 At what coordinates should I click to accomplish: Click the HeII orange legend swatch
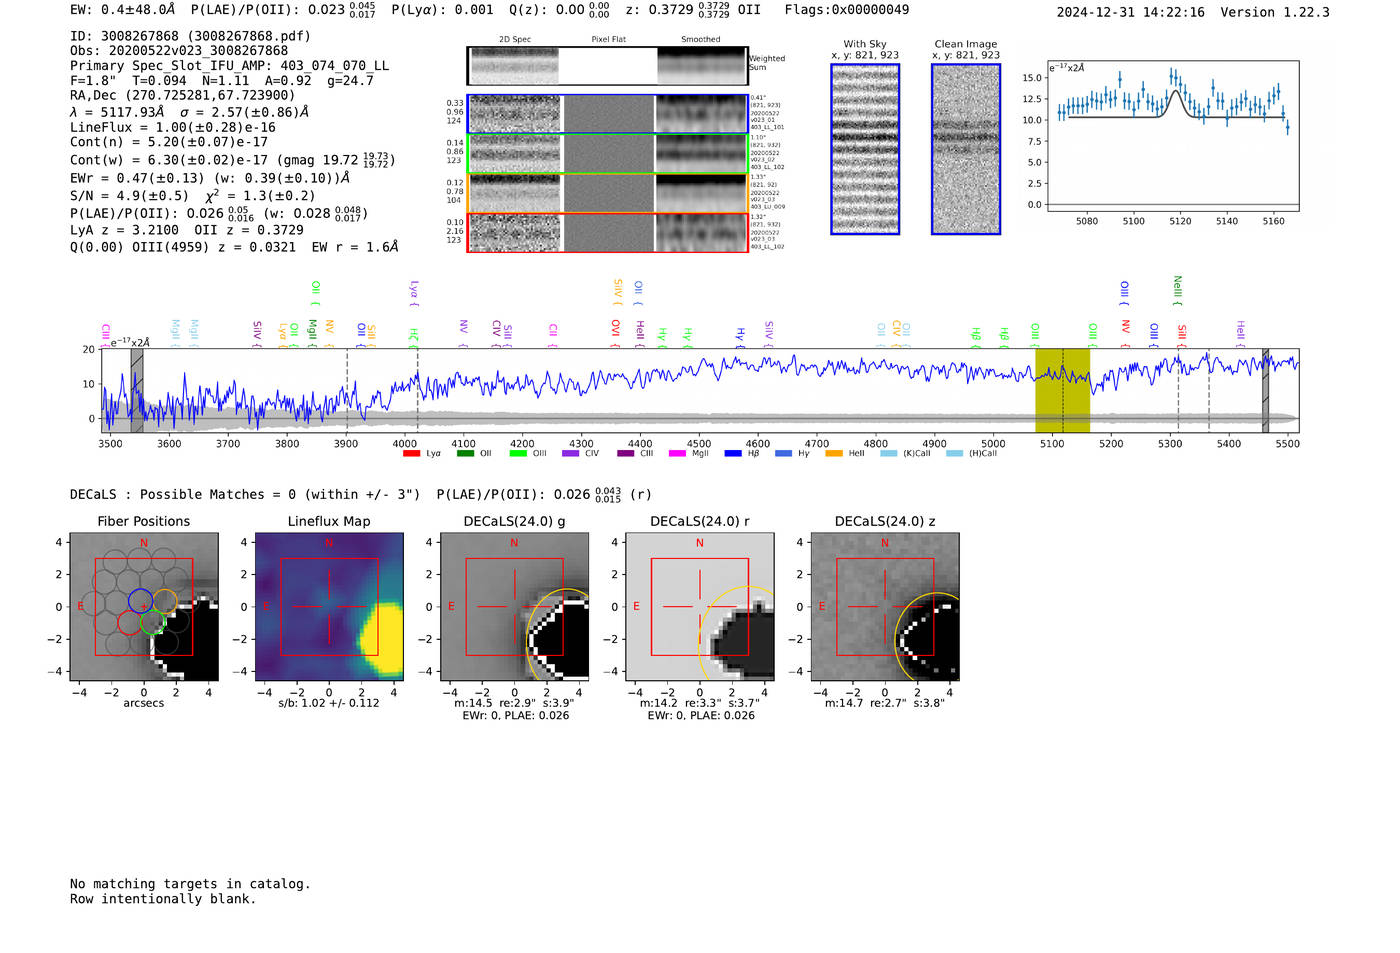(834, 453)
